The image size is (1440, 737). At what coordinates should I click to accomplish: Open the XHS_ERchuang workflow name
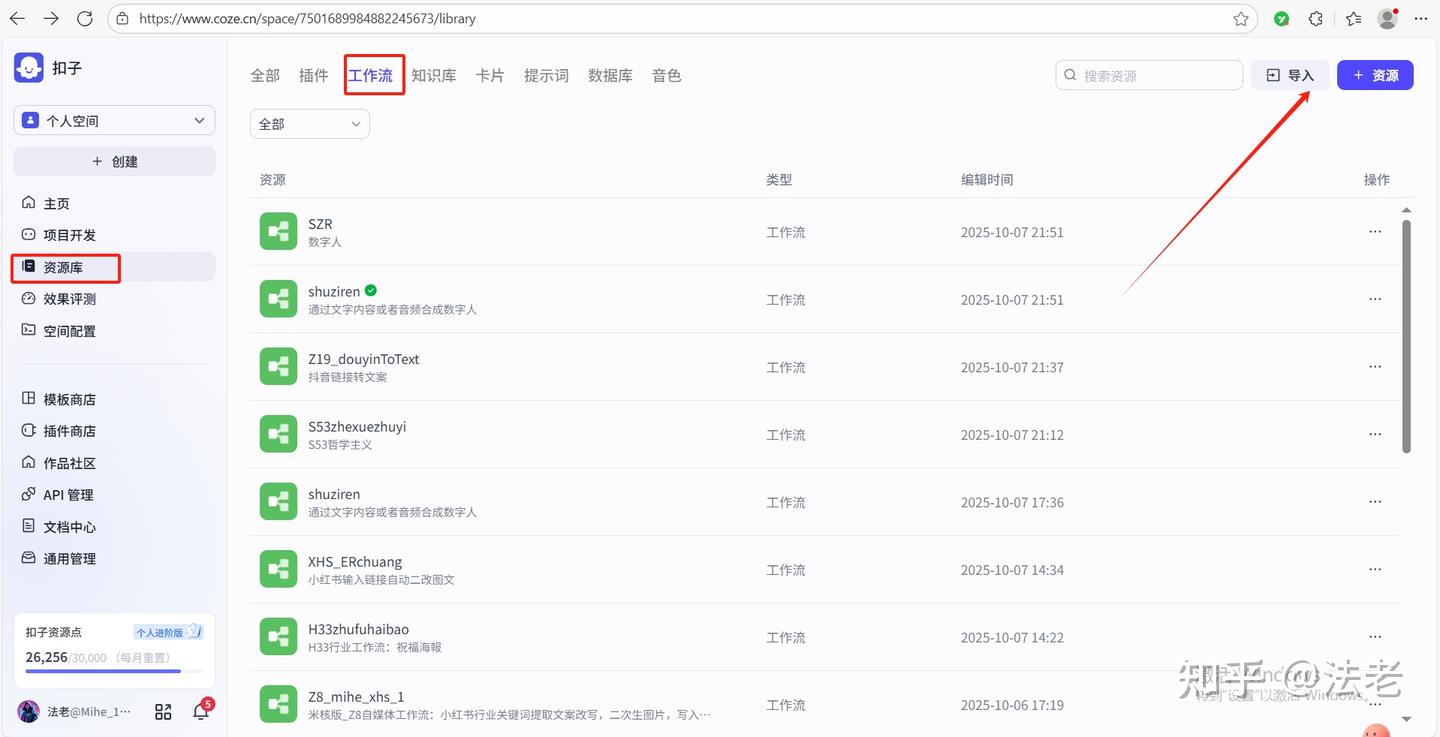click(x=355, y=562)
